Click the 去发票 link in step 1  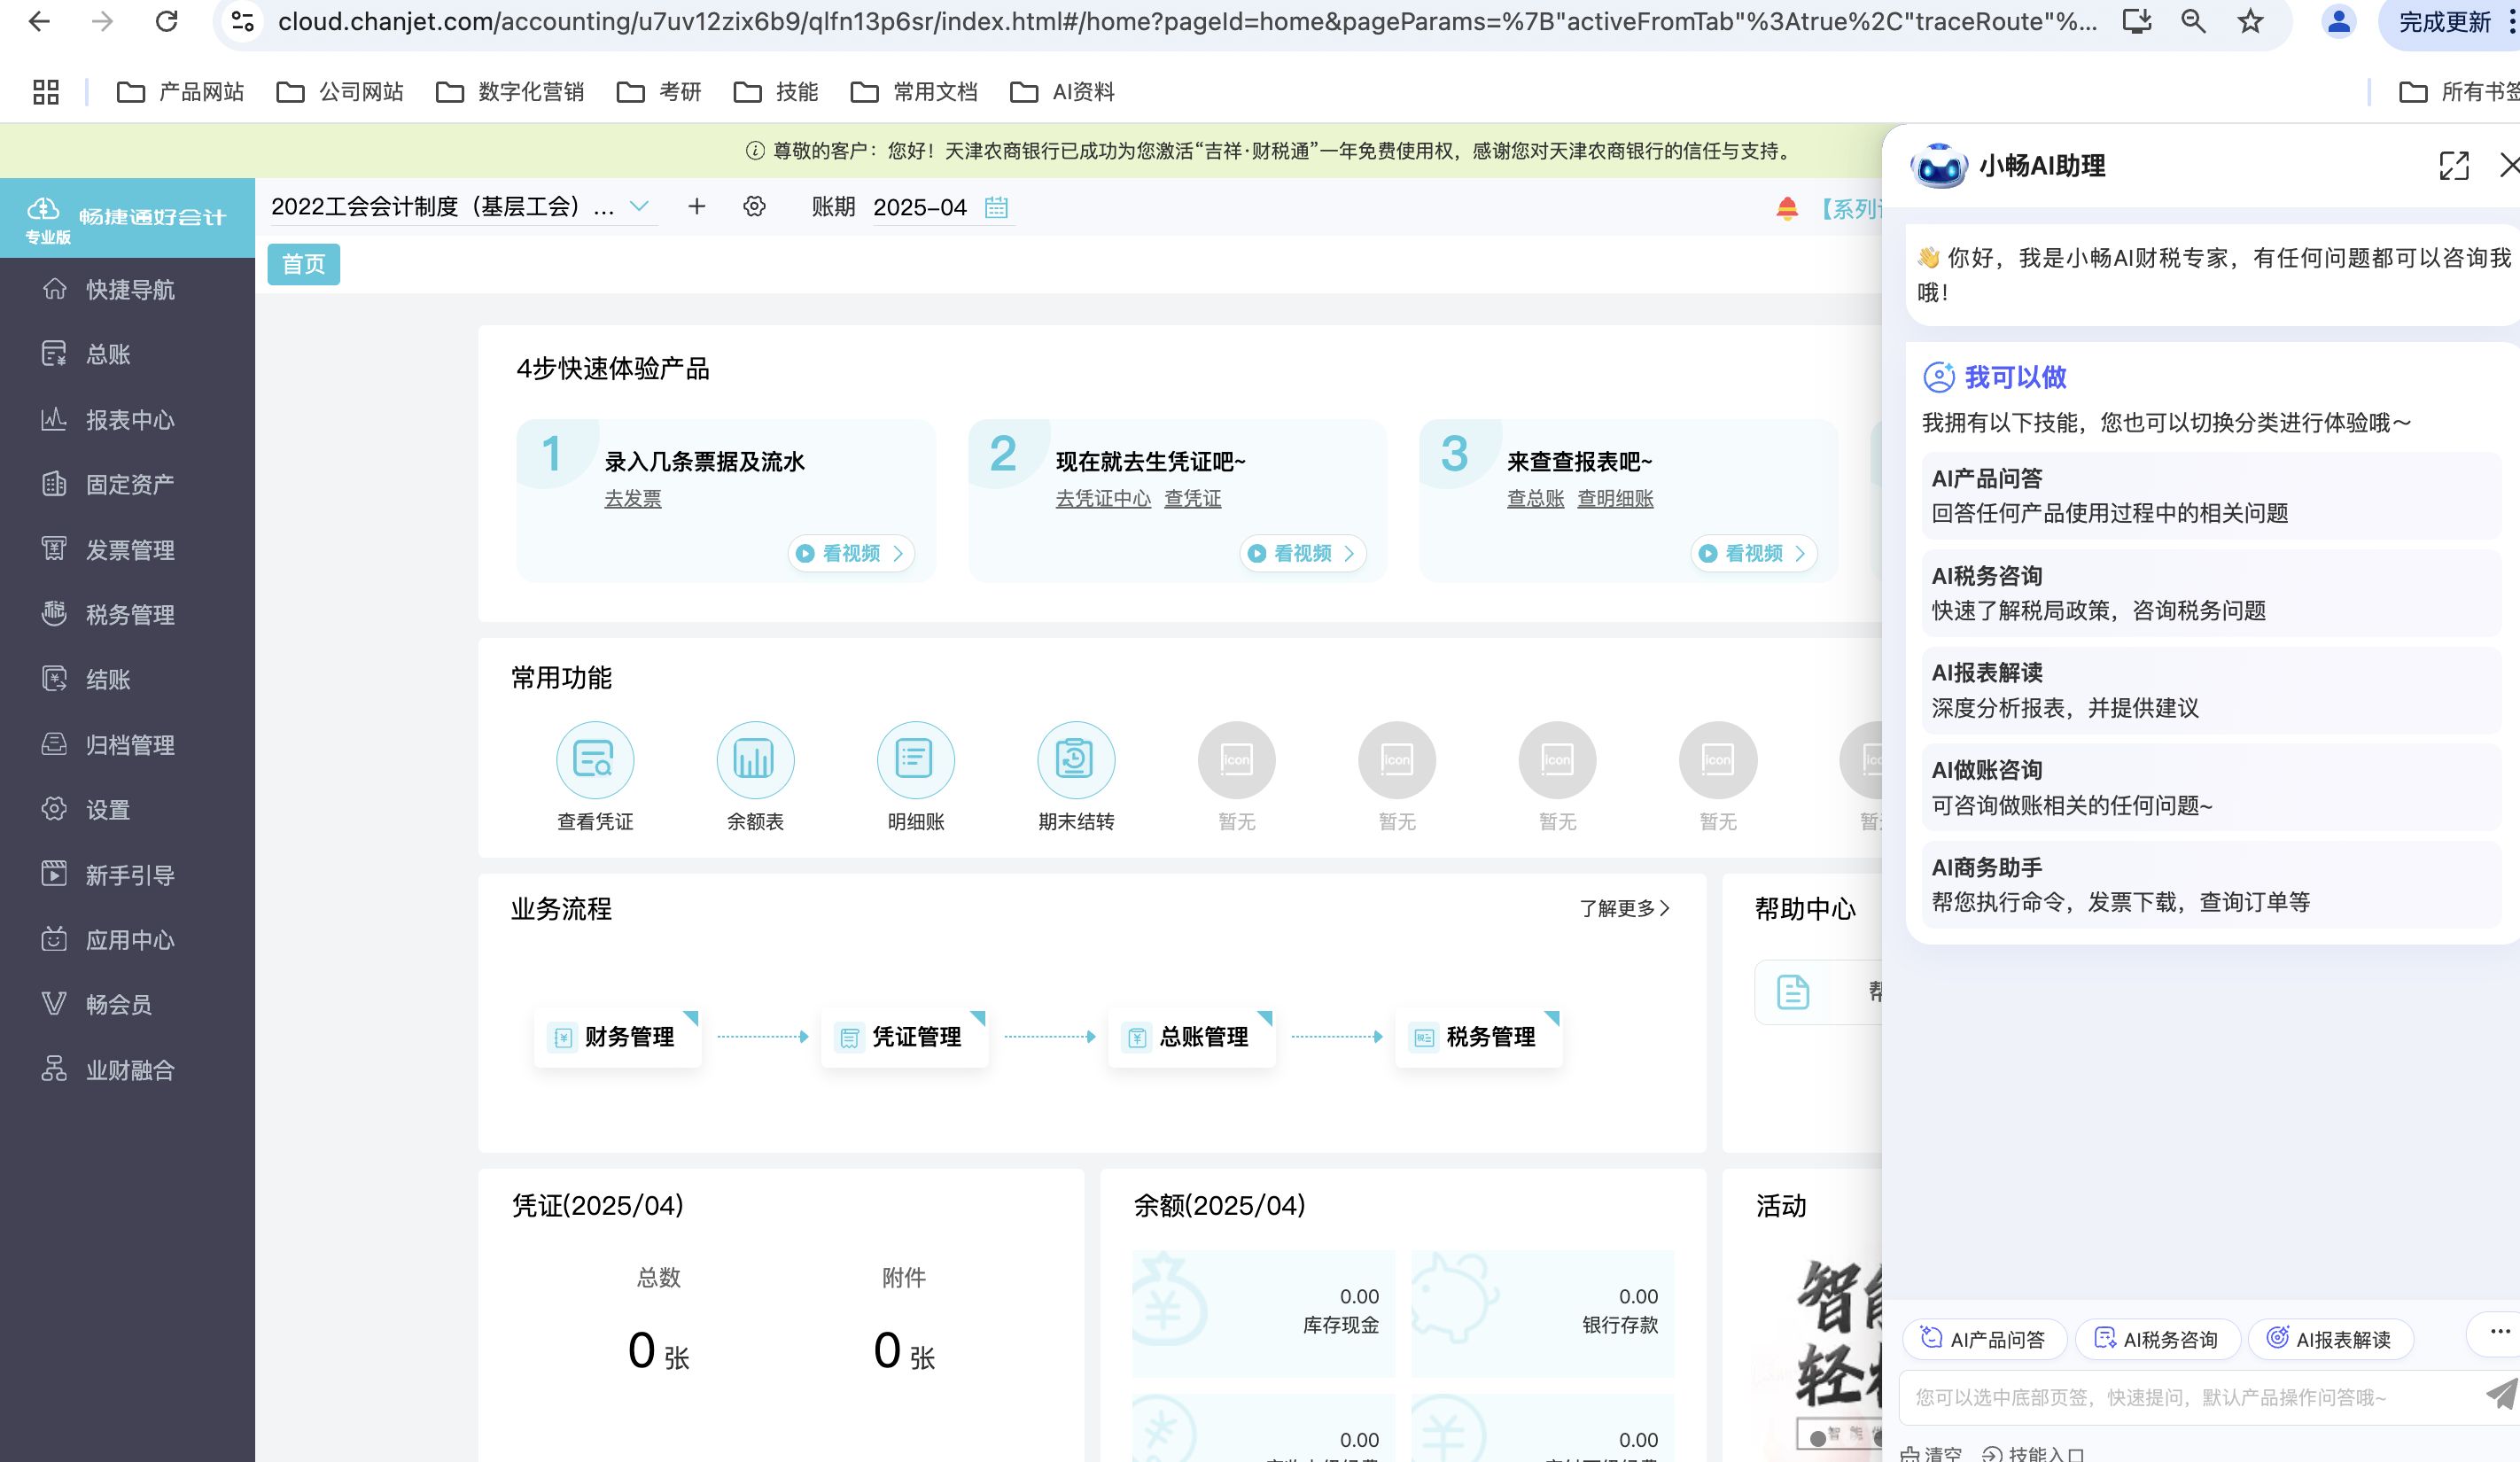pos(632,498)
